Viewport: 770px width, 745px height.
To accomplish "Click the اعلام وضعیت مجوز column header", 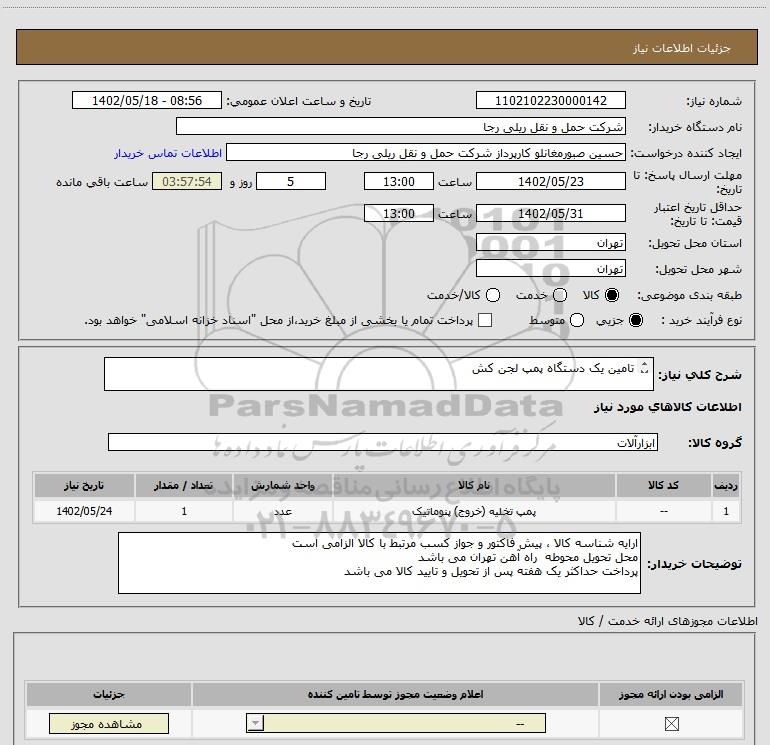I will click(395, 694).
